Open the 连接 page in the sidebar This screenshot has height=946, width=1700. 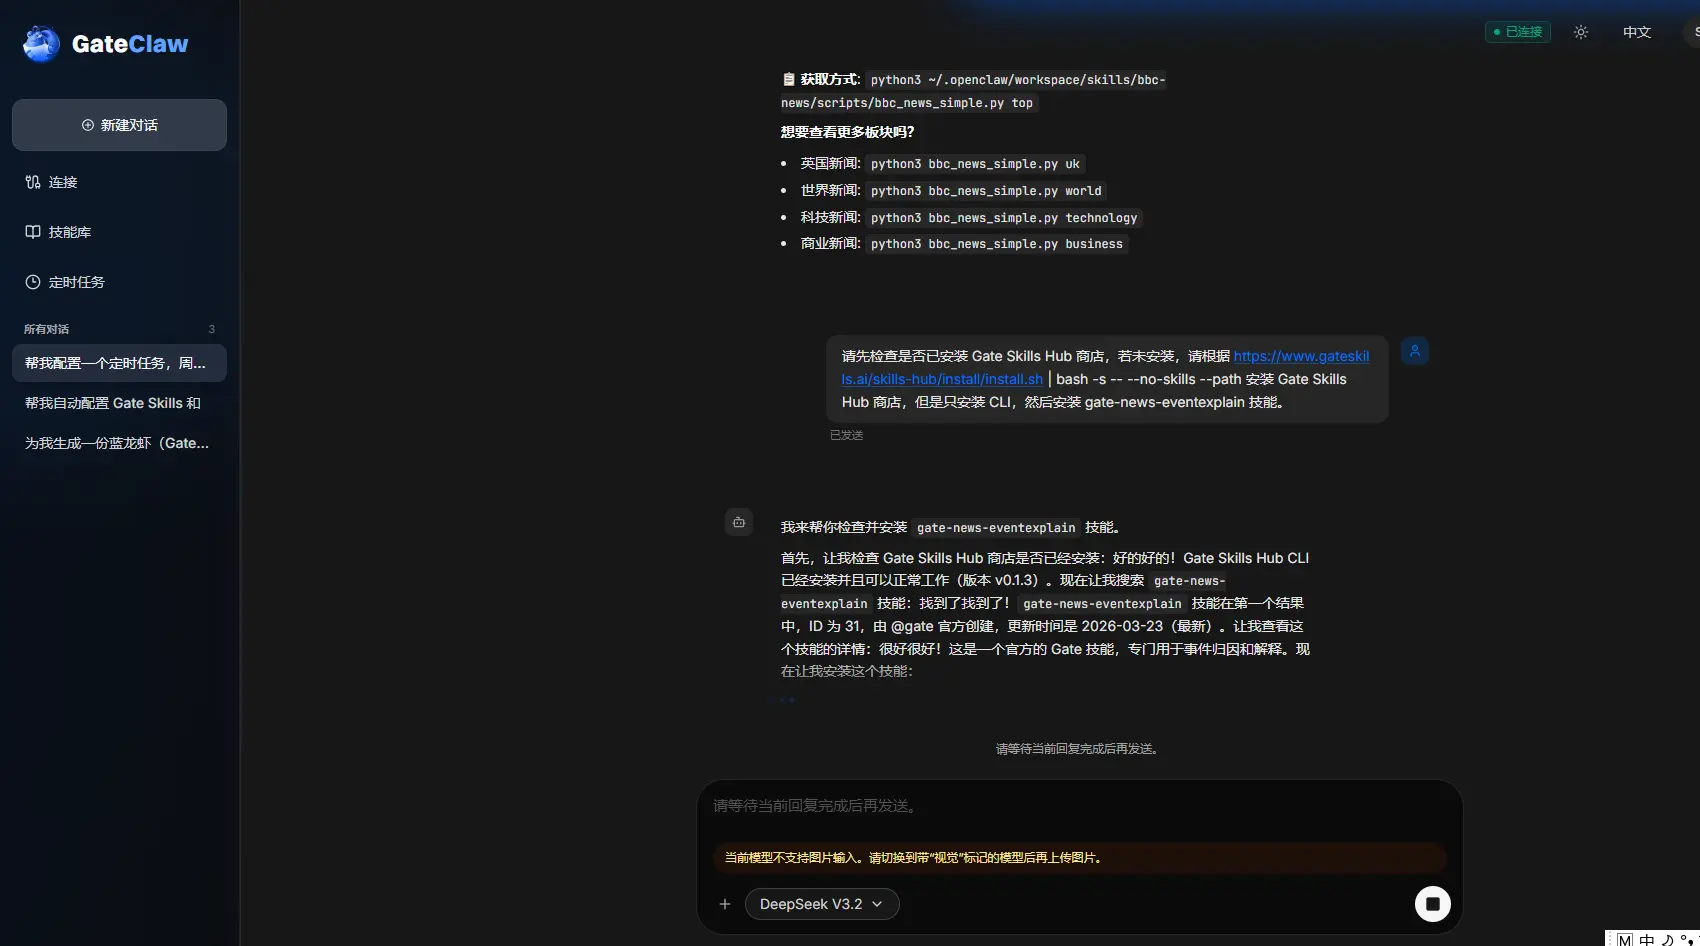(119, 182)
